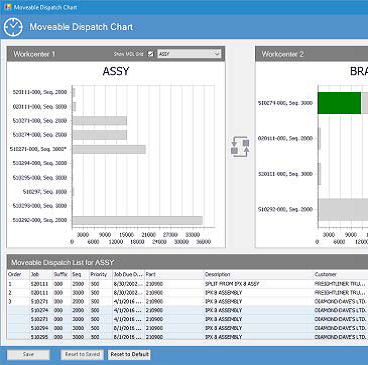Viewport: 368px width, 365px height.
Task: Select the highlighted row for job 510274
Action: tap(188, 310)
